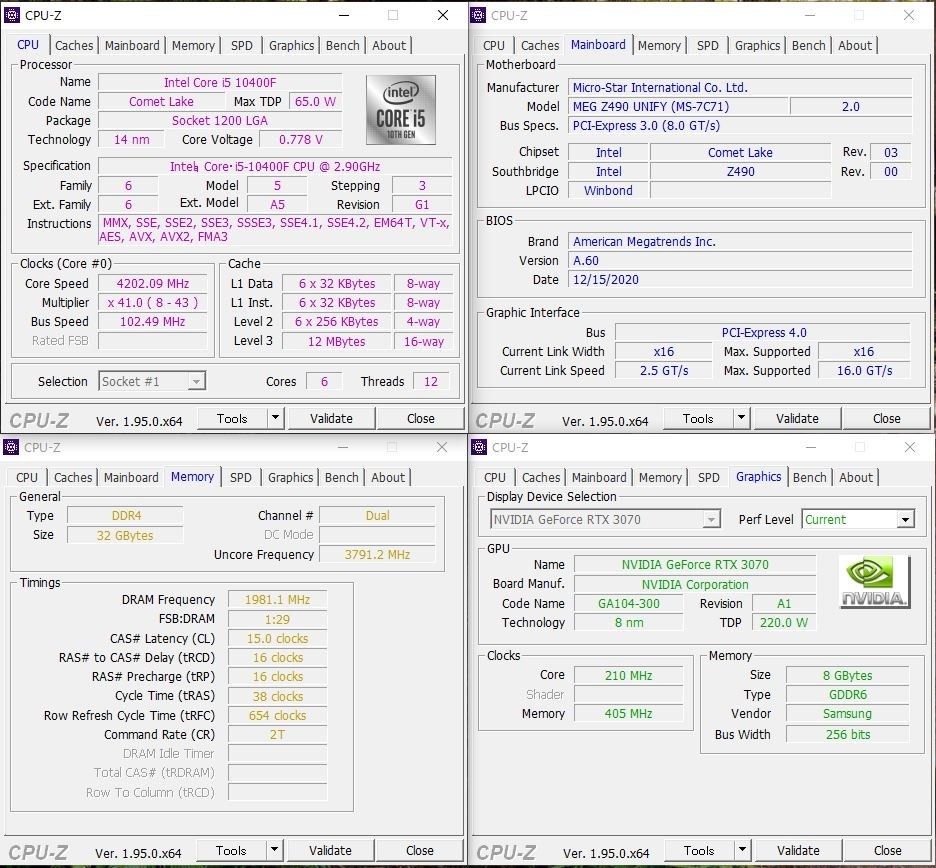936x868 pixels.
Task: Switch to the Caches tab in the Memory window
Action: [x=73, y=478]
